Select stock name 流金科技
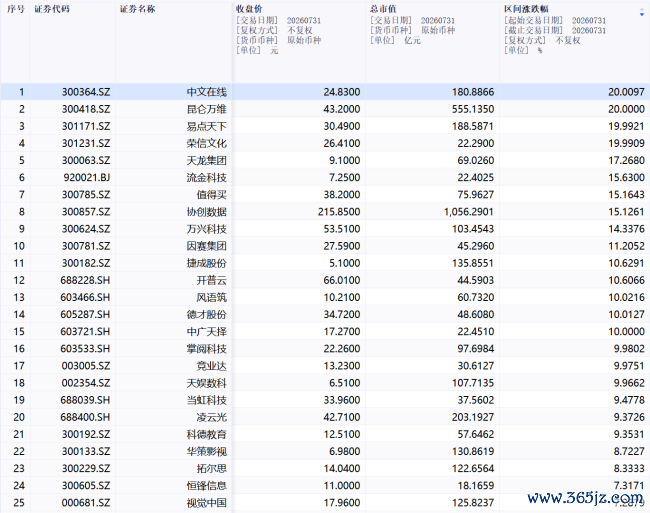 point(206,177)
